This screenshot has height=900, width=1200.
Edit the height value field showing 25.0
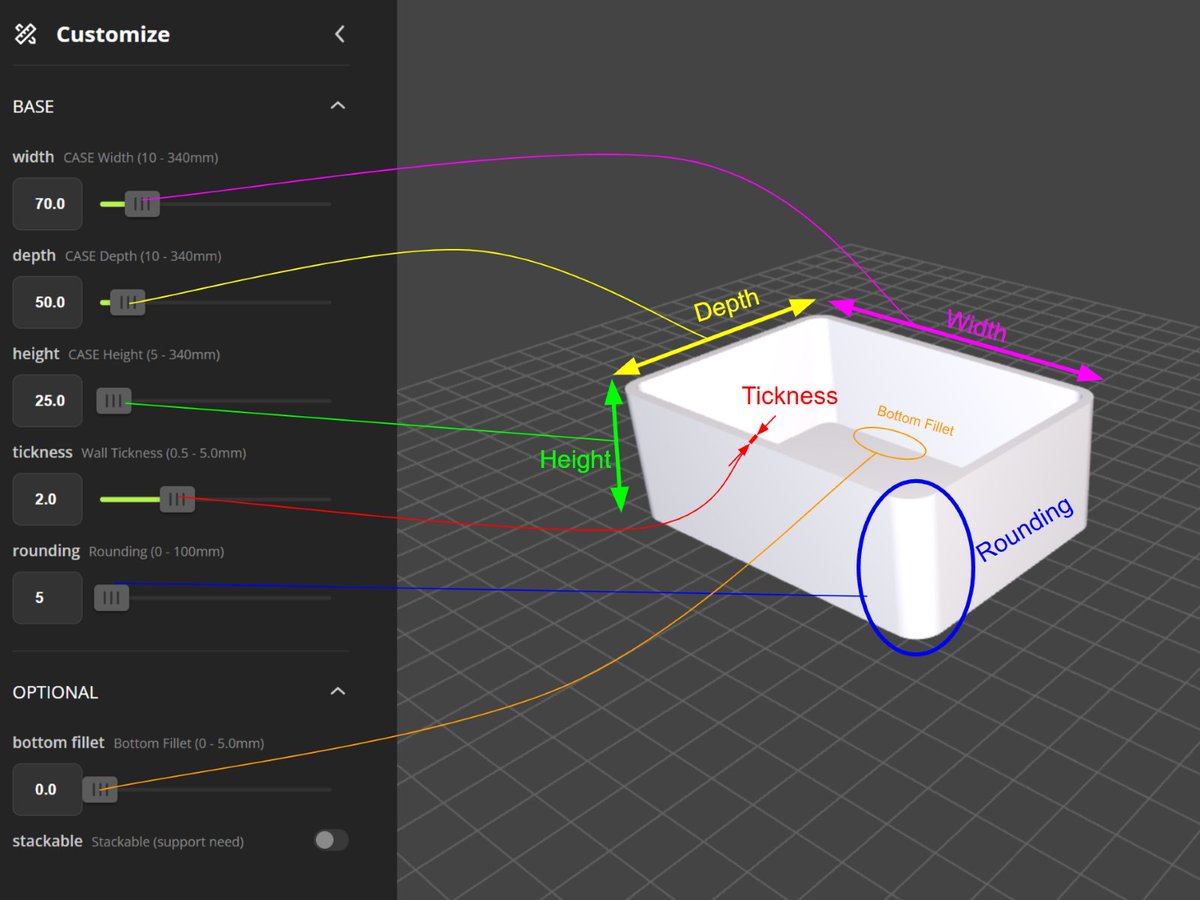pos(47,400)
